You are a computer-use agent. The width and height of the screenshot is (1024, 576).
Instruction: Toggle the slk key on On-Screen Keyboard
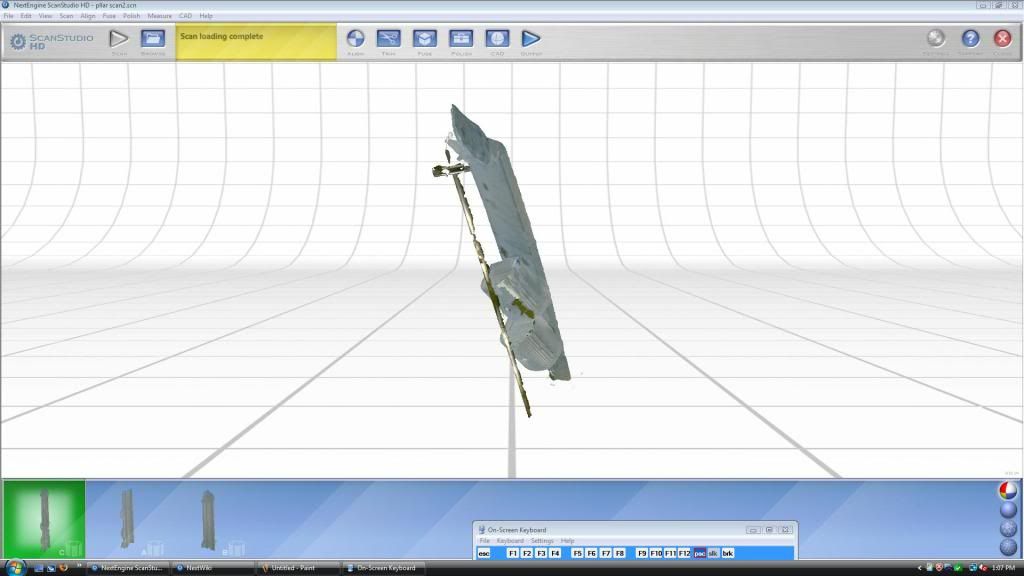[713, 553]
